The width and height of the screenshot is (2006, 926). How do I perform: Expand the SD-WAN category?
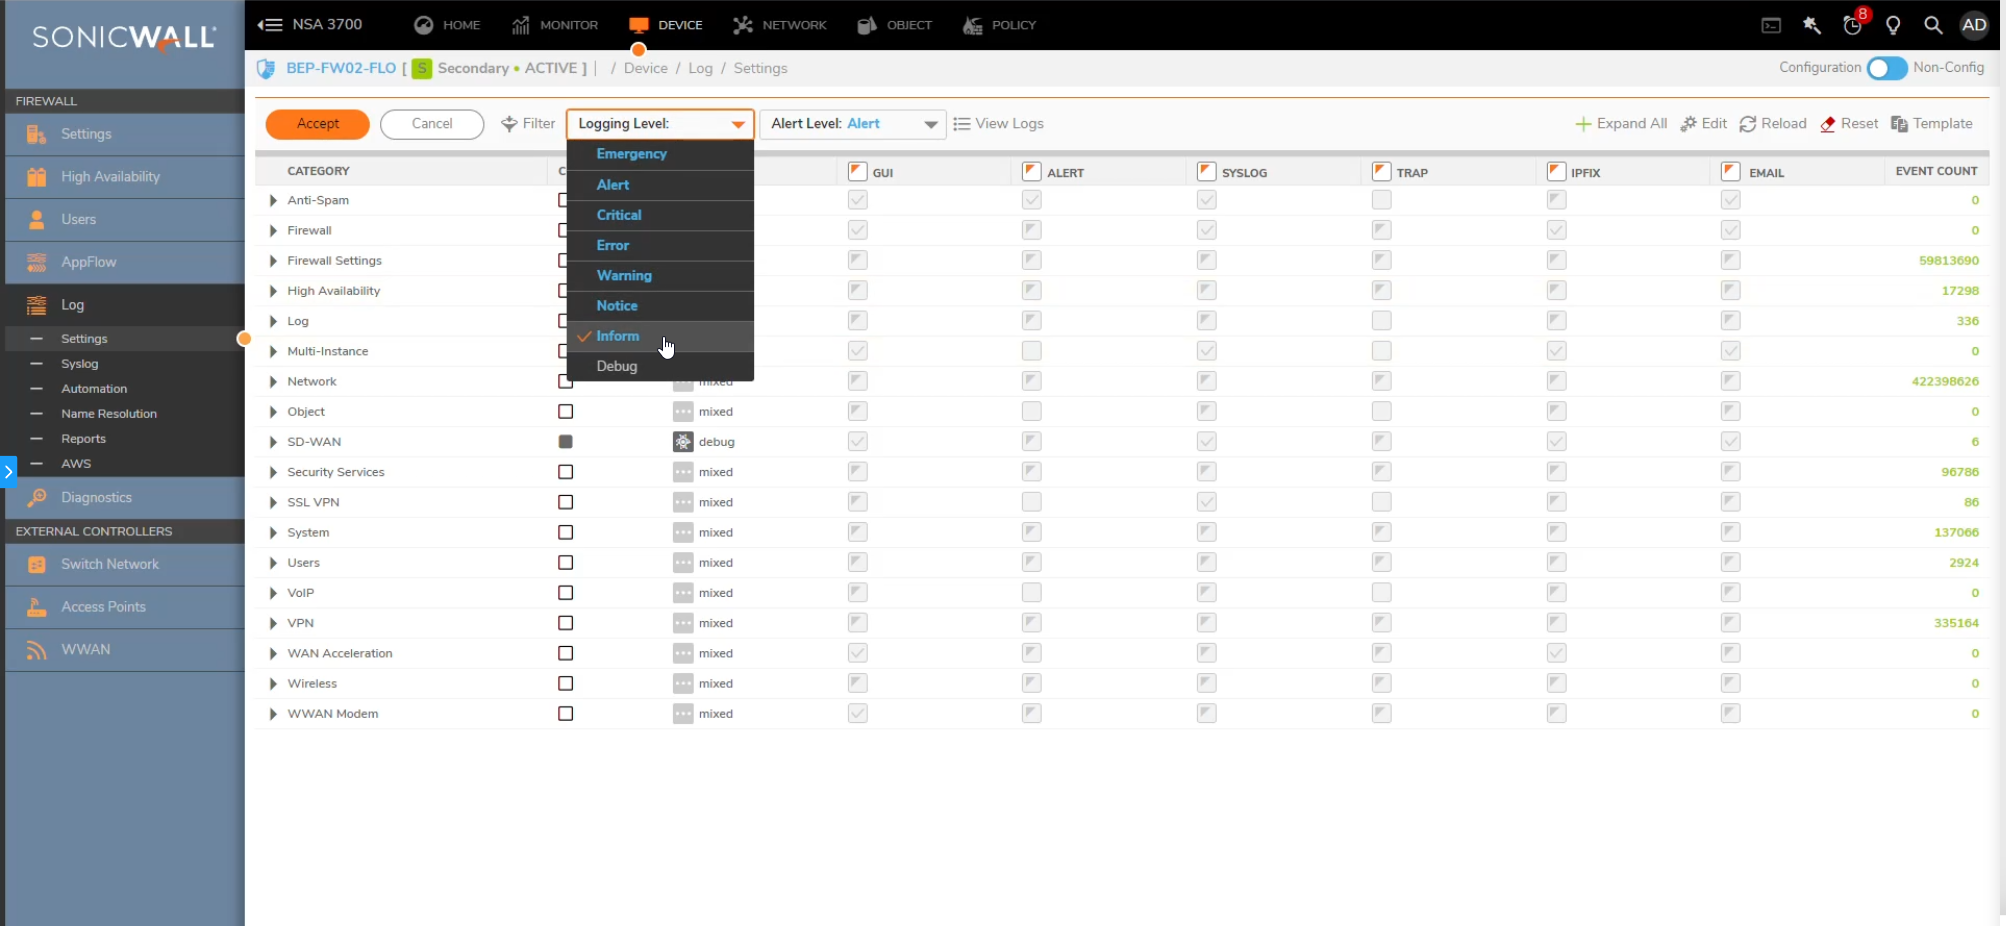(273, 442)
